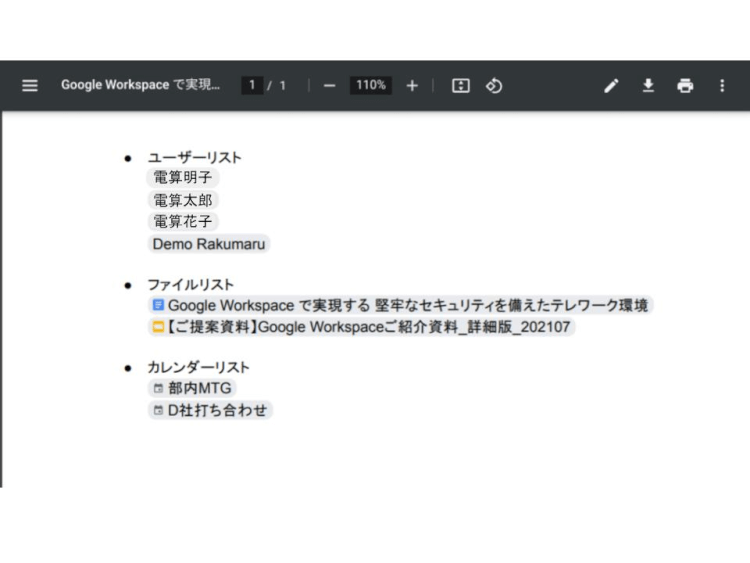Click the document title in the toolbar
The width and height of the screenshot is (750, 563).
click(140, 85)
